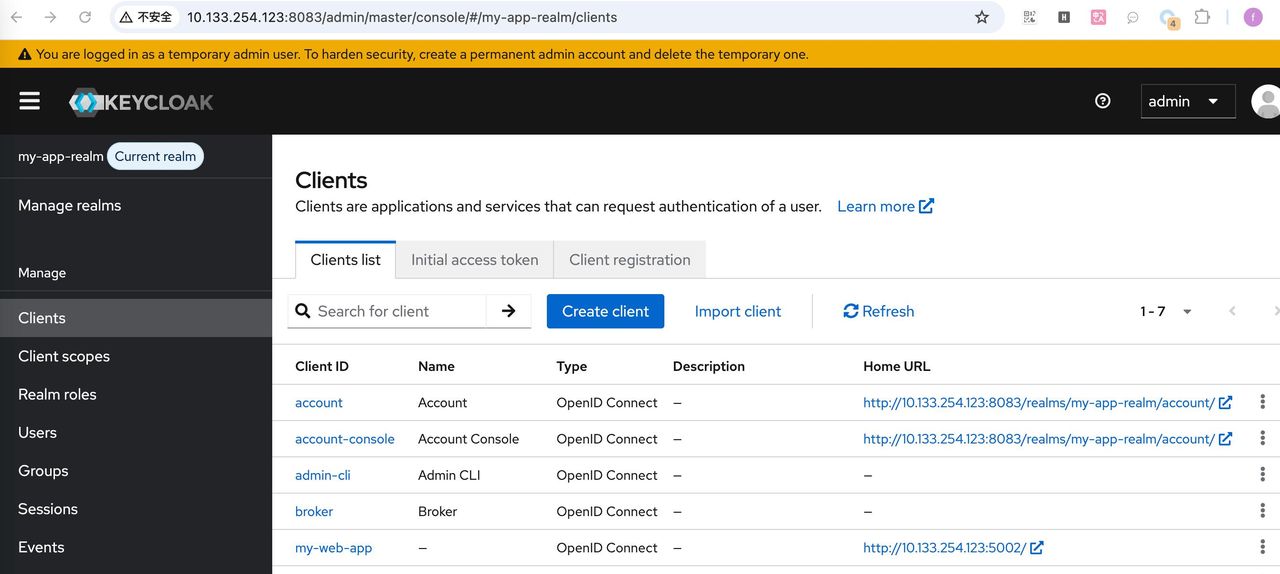Open browser extensions puzzle icon
This screenshot has height=574, width=1280.
point(1202,17)
